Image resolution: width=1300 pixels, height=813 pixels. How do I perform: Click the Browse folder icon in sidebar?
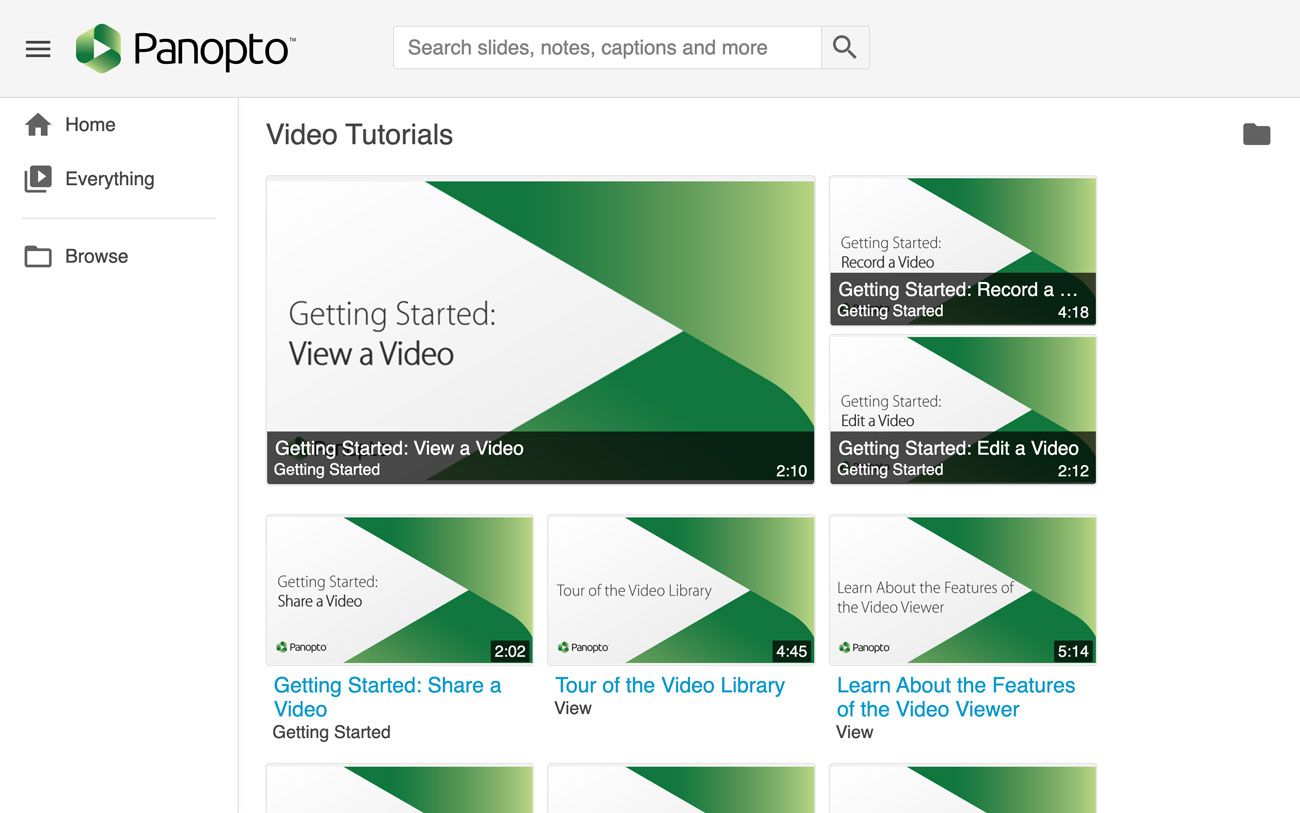click(38, 257)
